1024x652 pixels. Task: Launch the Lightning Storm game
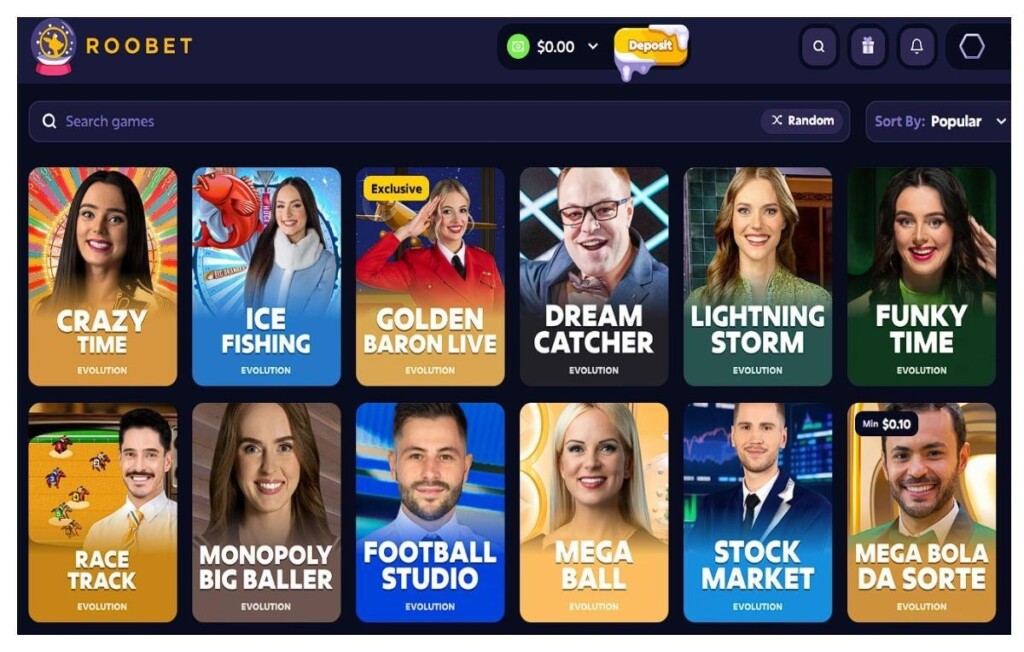758,276
